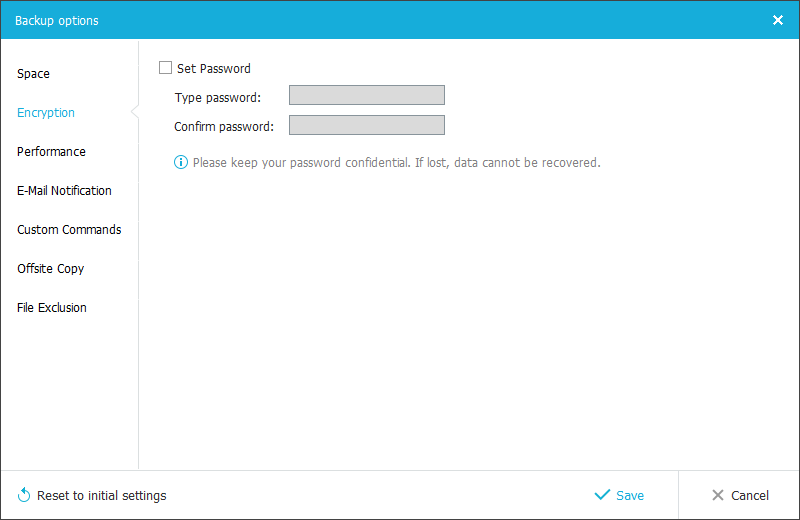The height and width of the screenshot is (520, 800).
Task: Click the blue info icon beside the password warning
Action: click(x=181, y=162)
